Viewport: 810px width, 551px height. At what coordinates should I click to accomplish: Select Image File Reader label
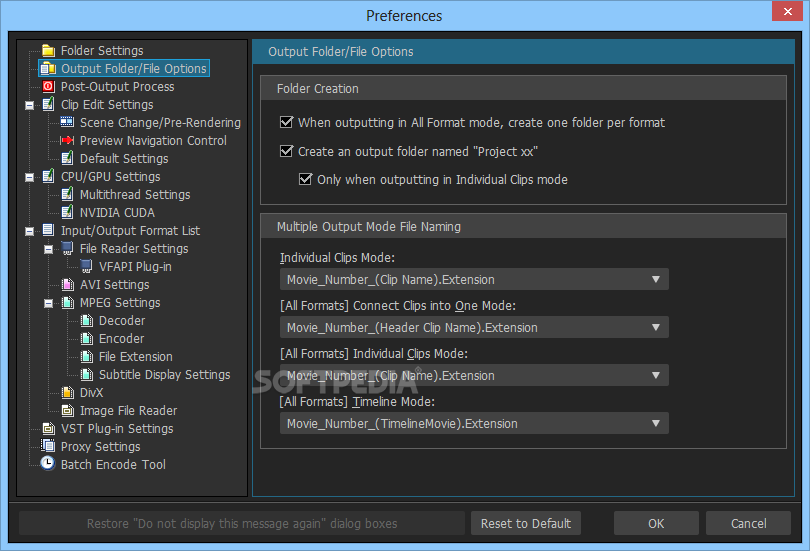[128, 411]
